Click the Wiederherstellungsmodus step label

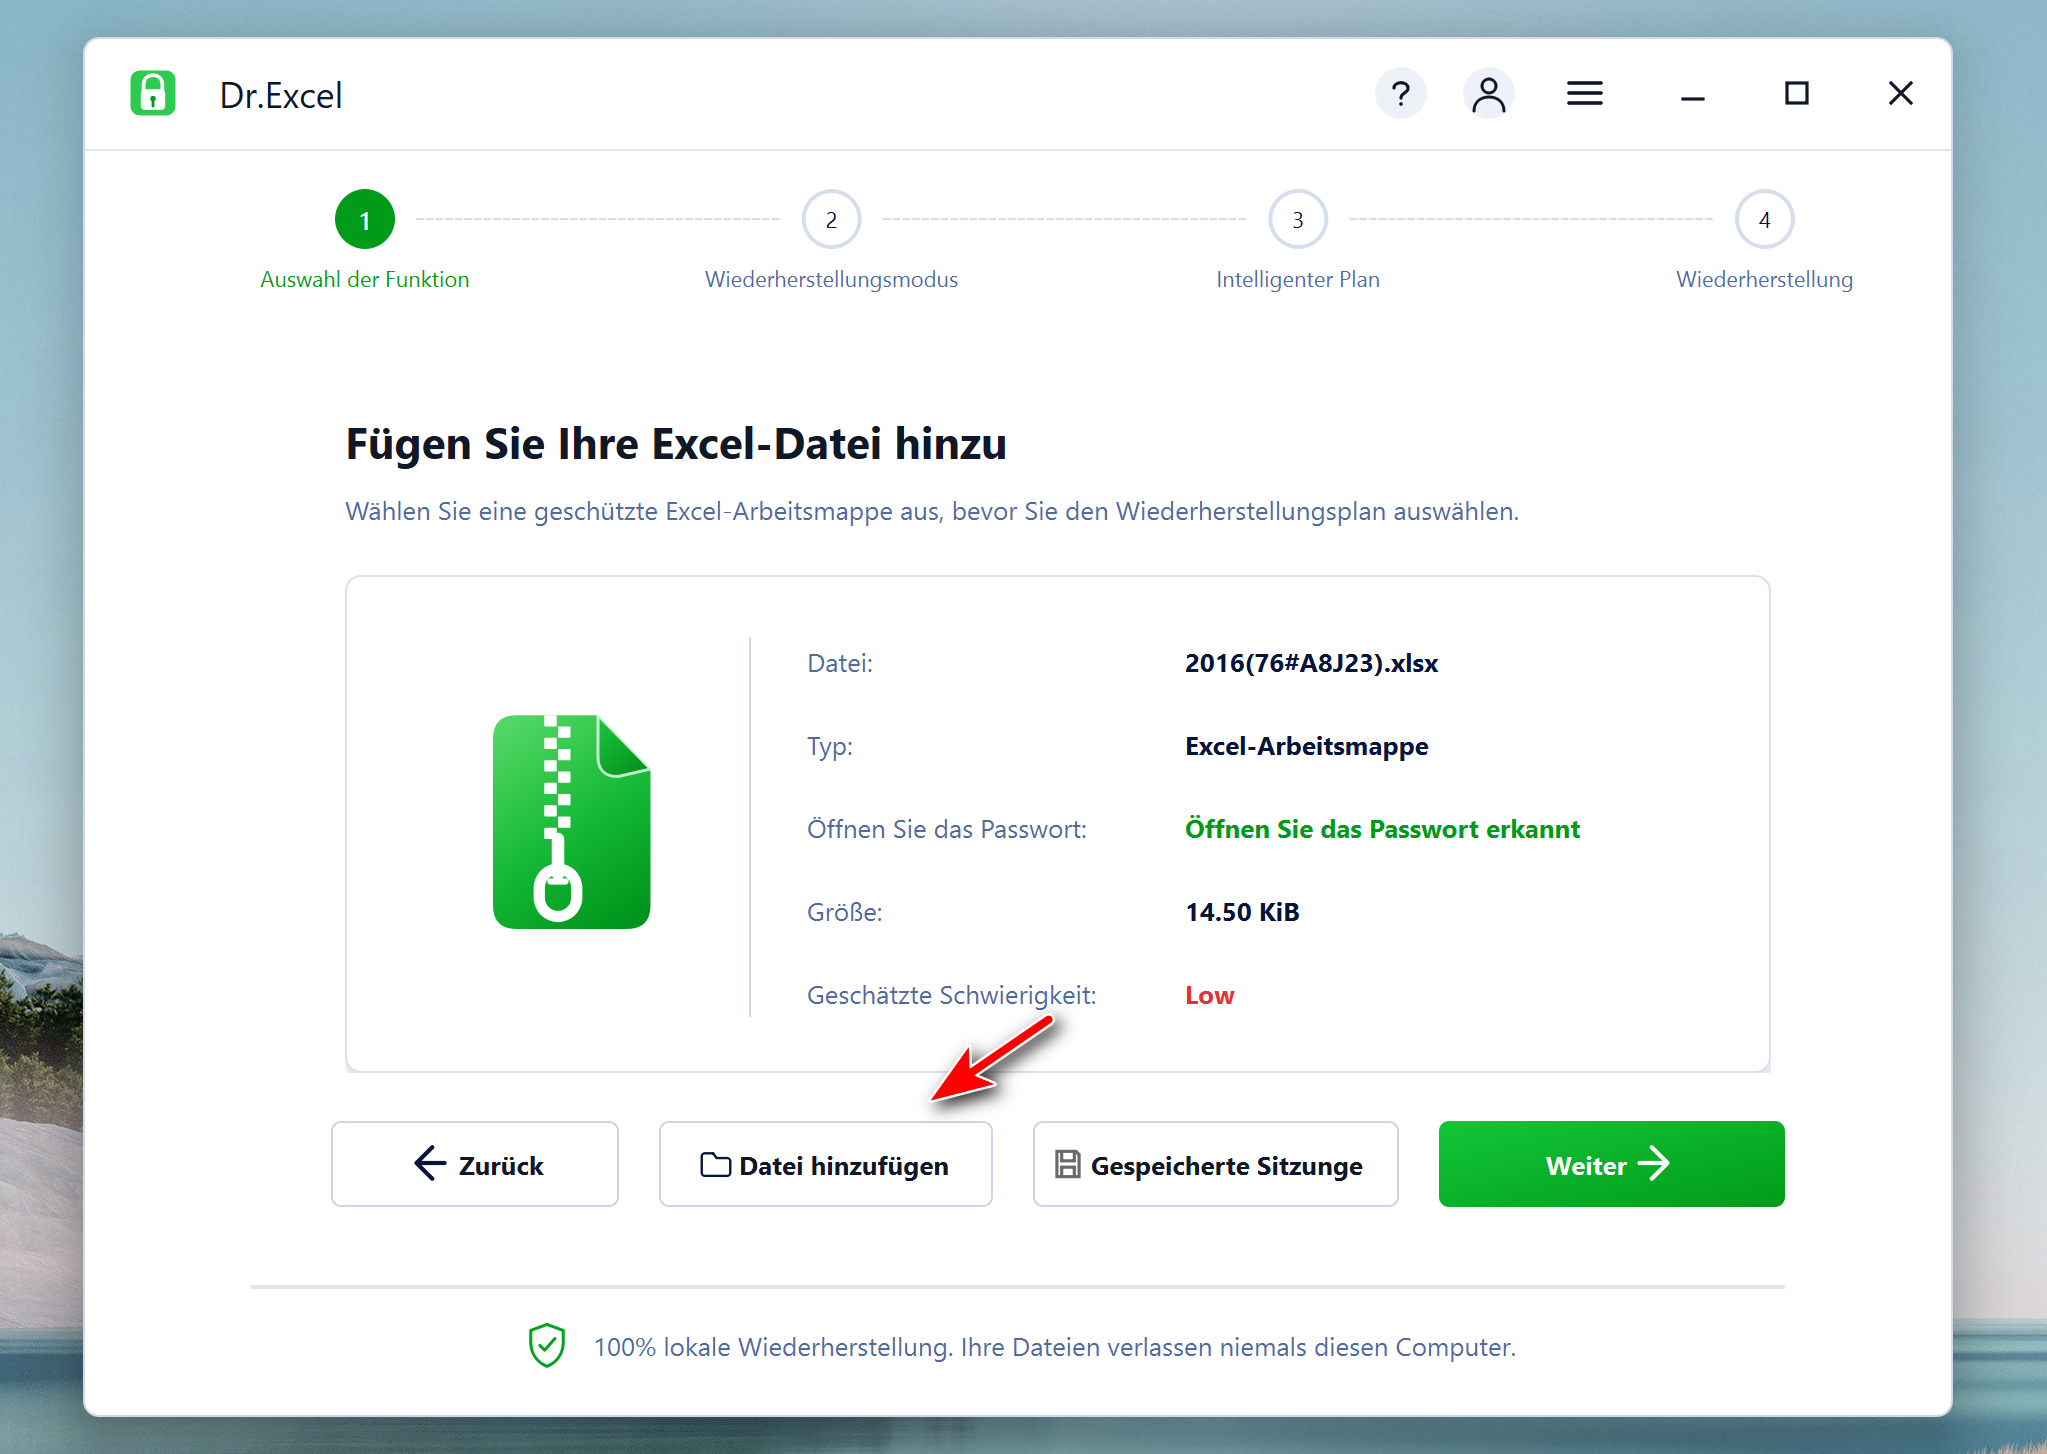coord(831,279)
